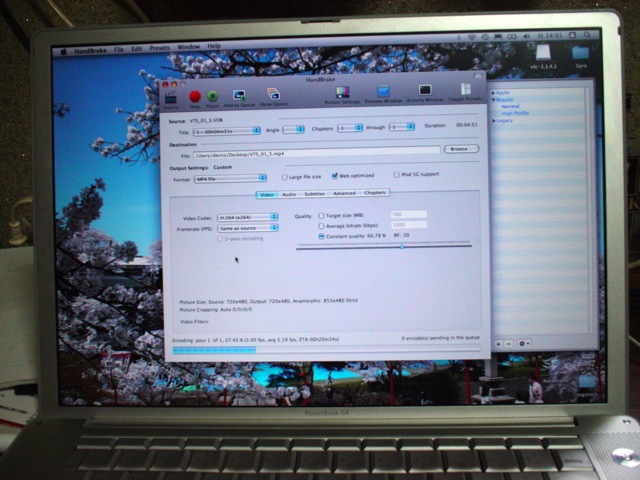Image resolution: width=640 pixels, height=480 pixels.
Task: Open the Apple menu icon
Action: tap(63, 52)
